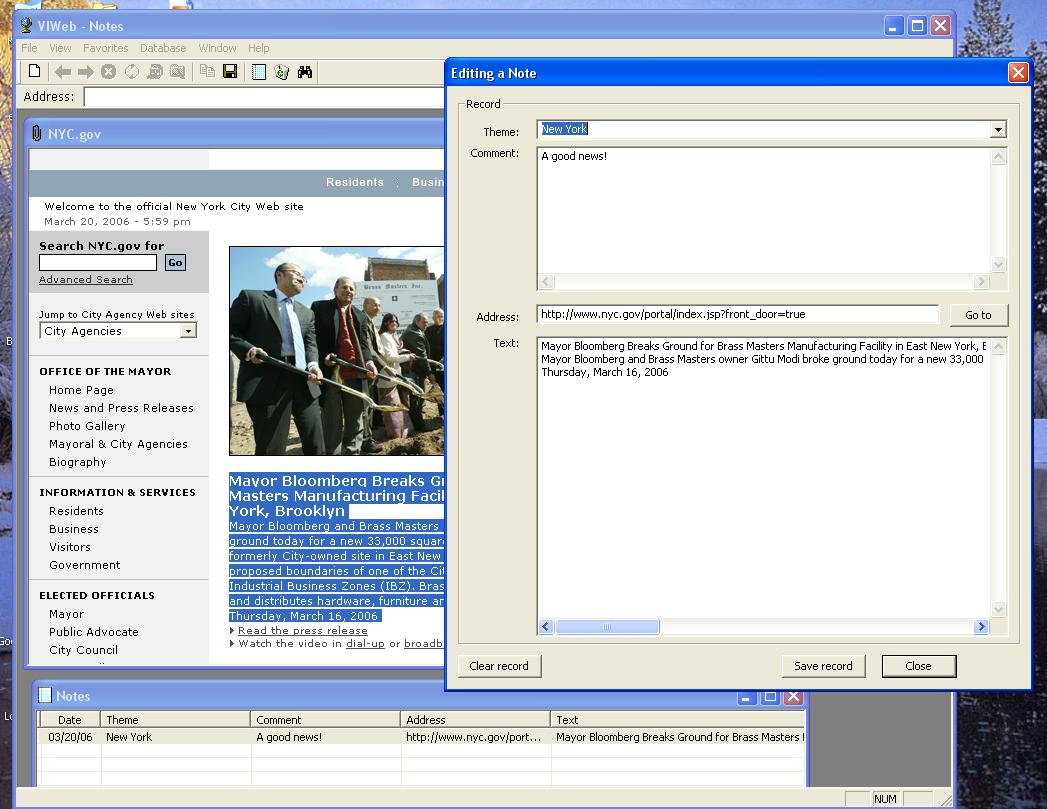
Task: Click the Save record button
Action: coord(823,666)
